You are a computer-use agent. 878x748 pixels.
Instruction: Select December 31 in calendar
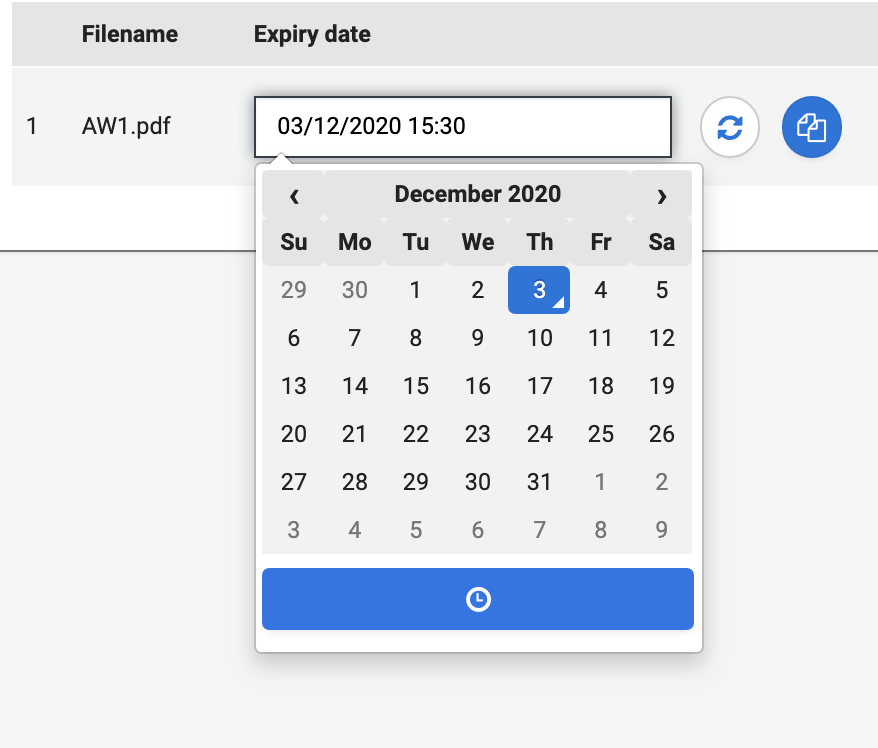(539, 482)
